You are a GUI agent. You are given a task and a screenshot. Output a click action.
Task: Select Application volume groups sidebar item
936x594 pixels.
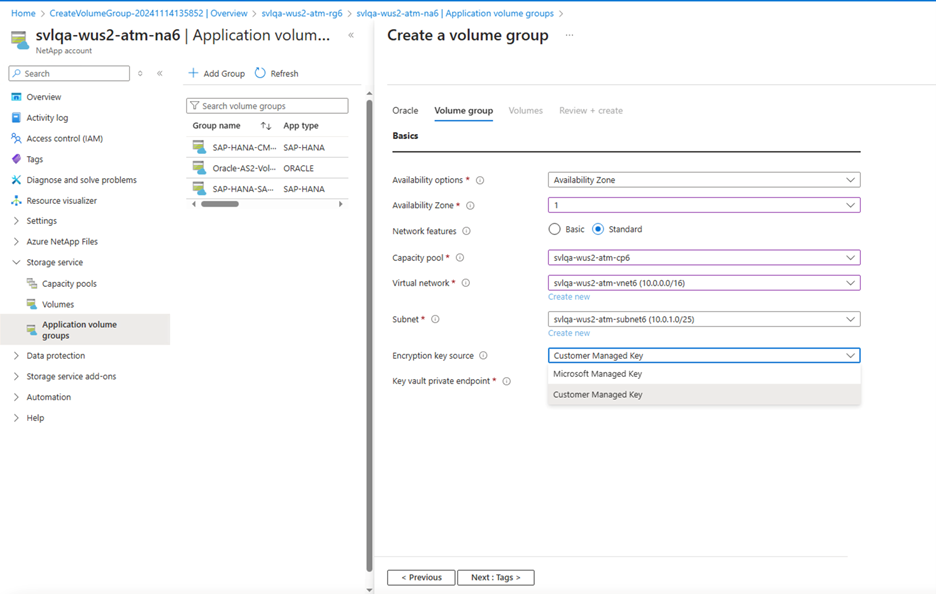(85, 330)
